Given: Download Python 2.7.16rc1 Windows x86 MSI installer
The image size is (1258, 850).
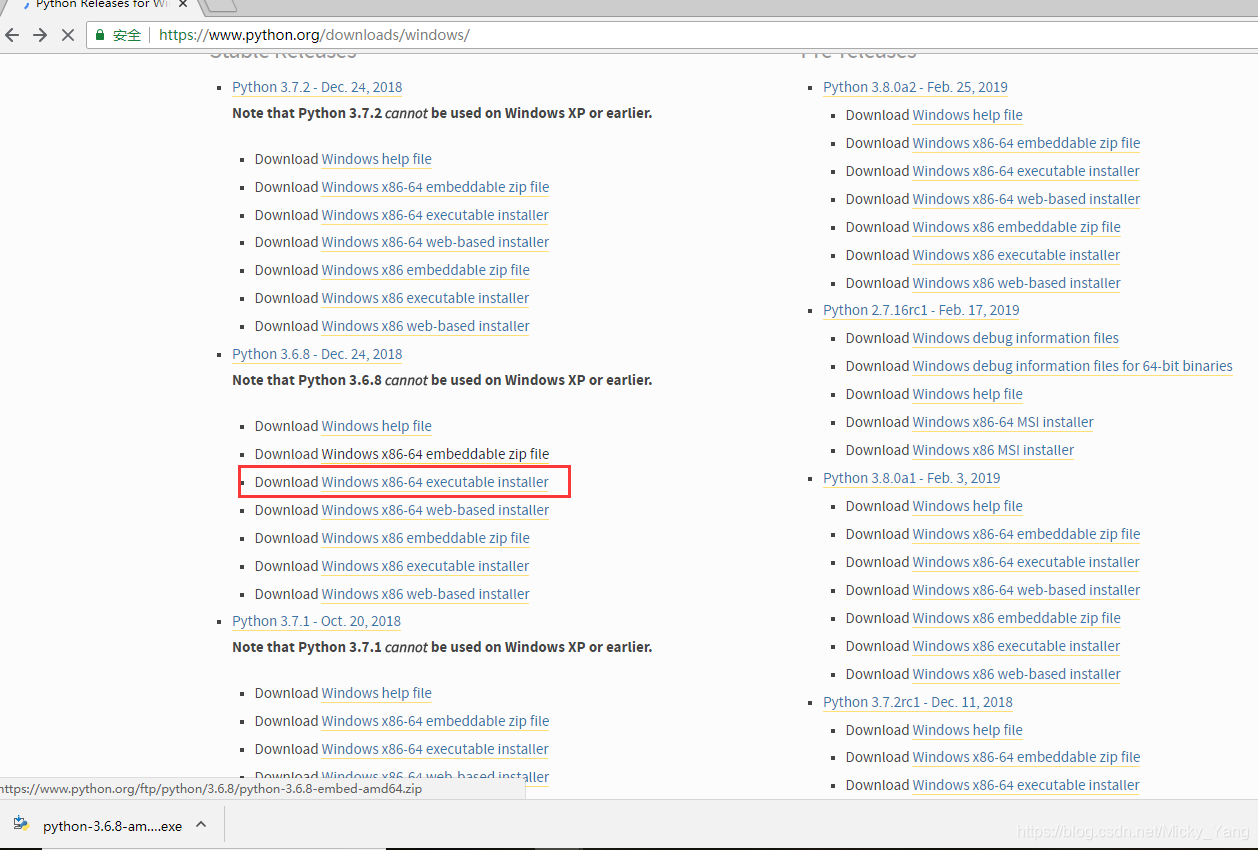Looking at the screenshot, I should pos(993,450).
